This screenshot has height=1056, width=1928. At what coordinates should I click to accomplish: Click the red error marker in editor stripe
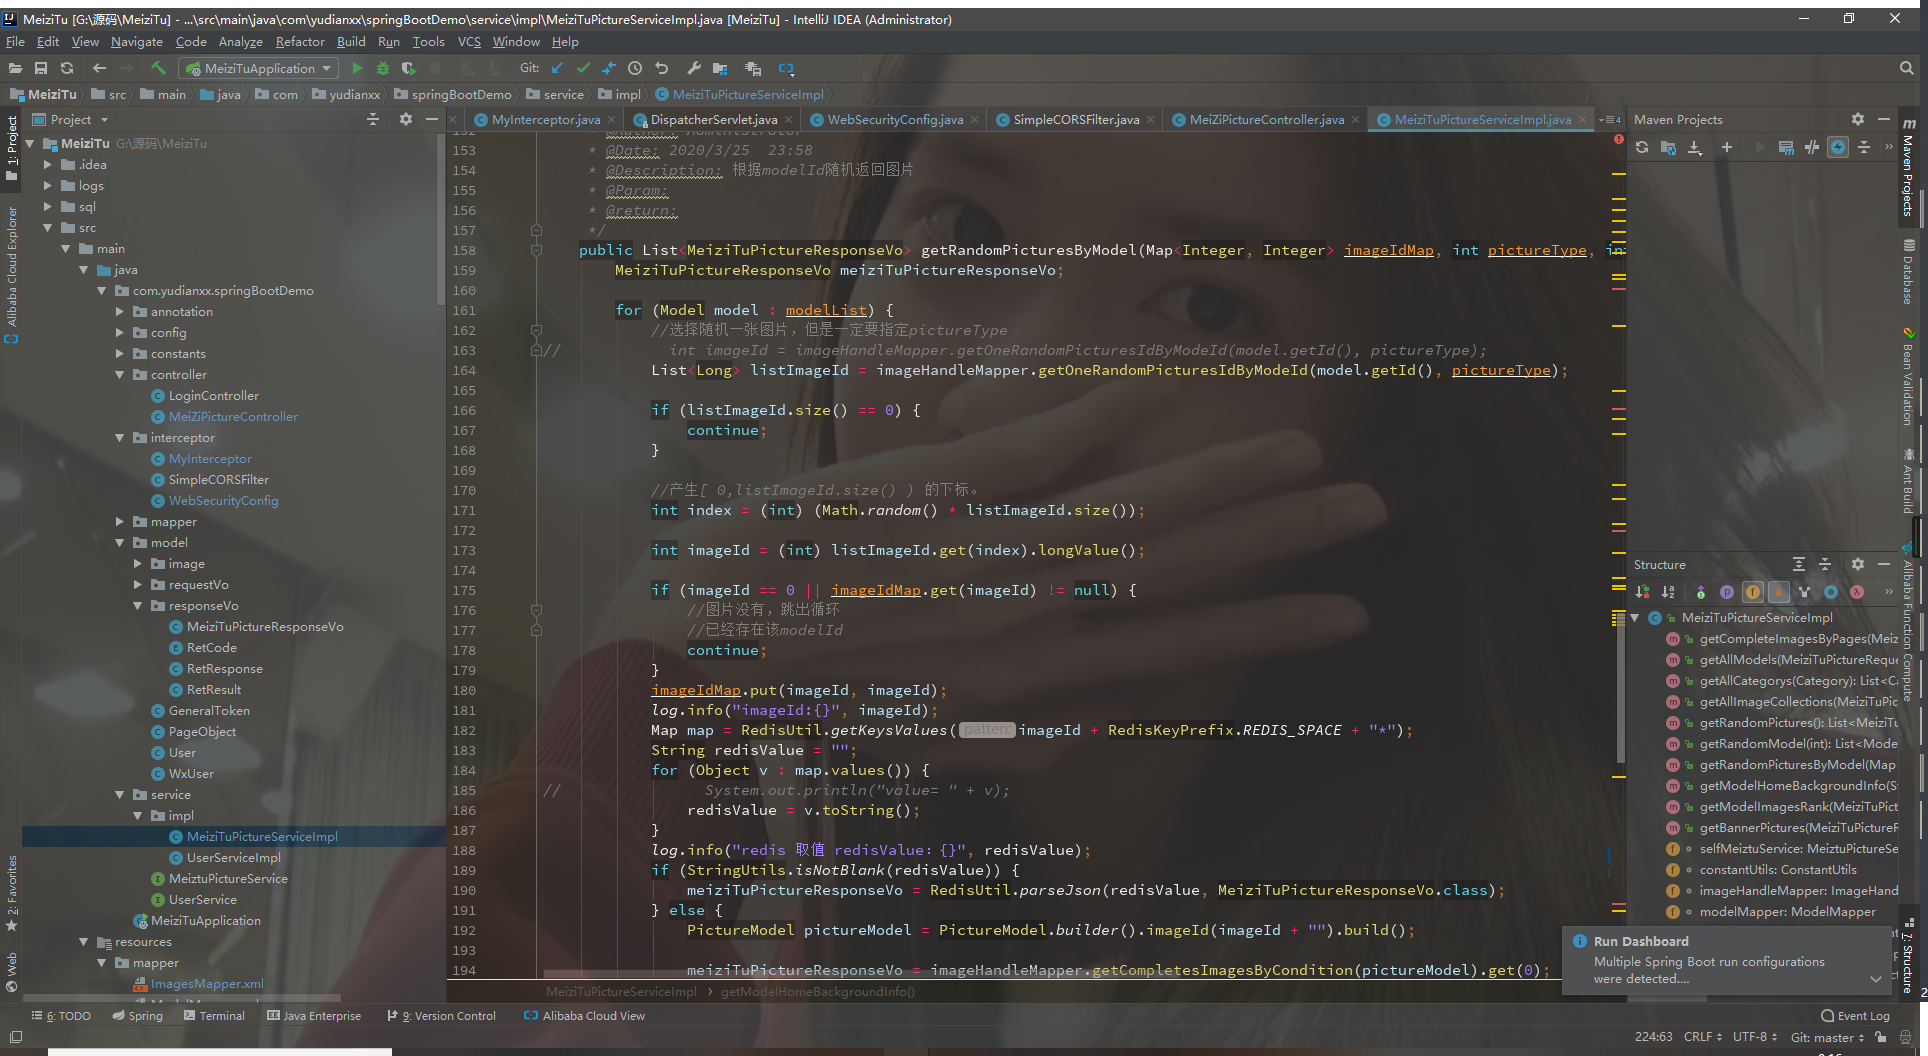click(1618, 139)
